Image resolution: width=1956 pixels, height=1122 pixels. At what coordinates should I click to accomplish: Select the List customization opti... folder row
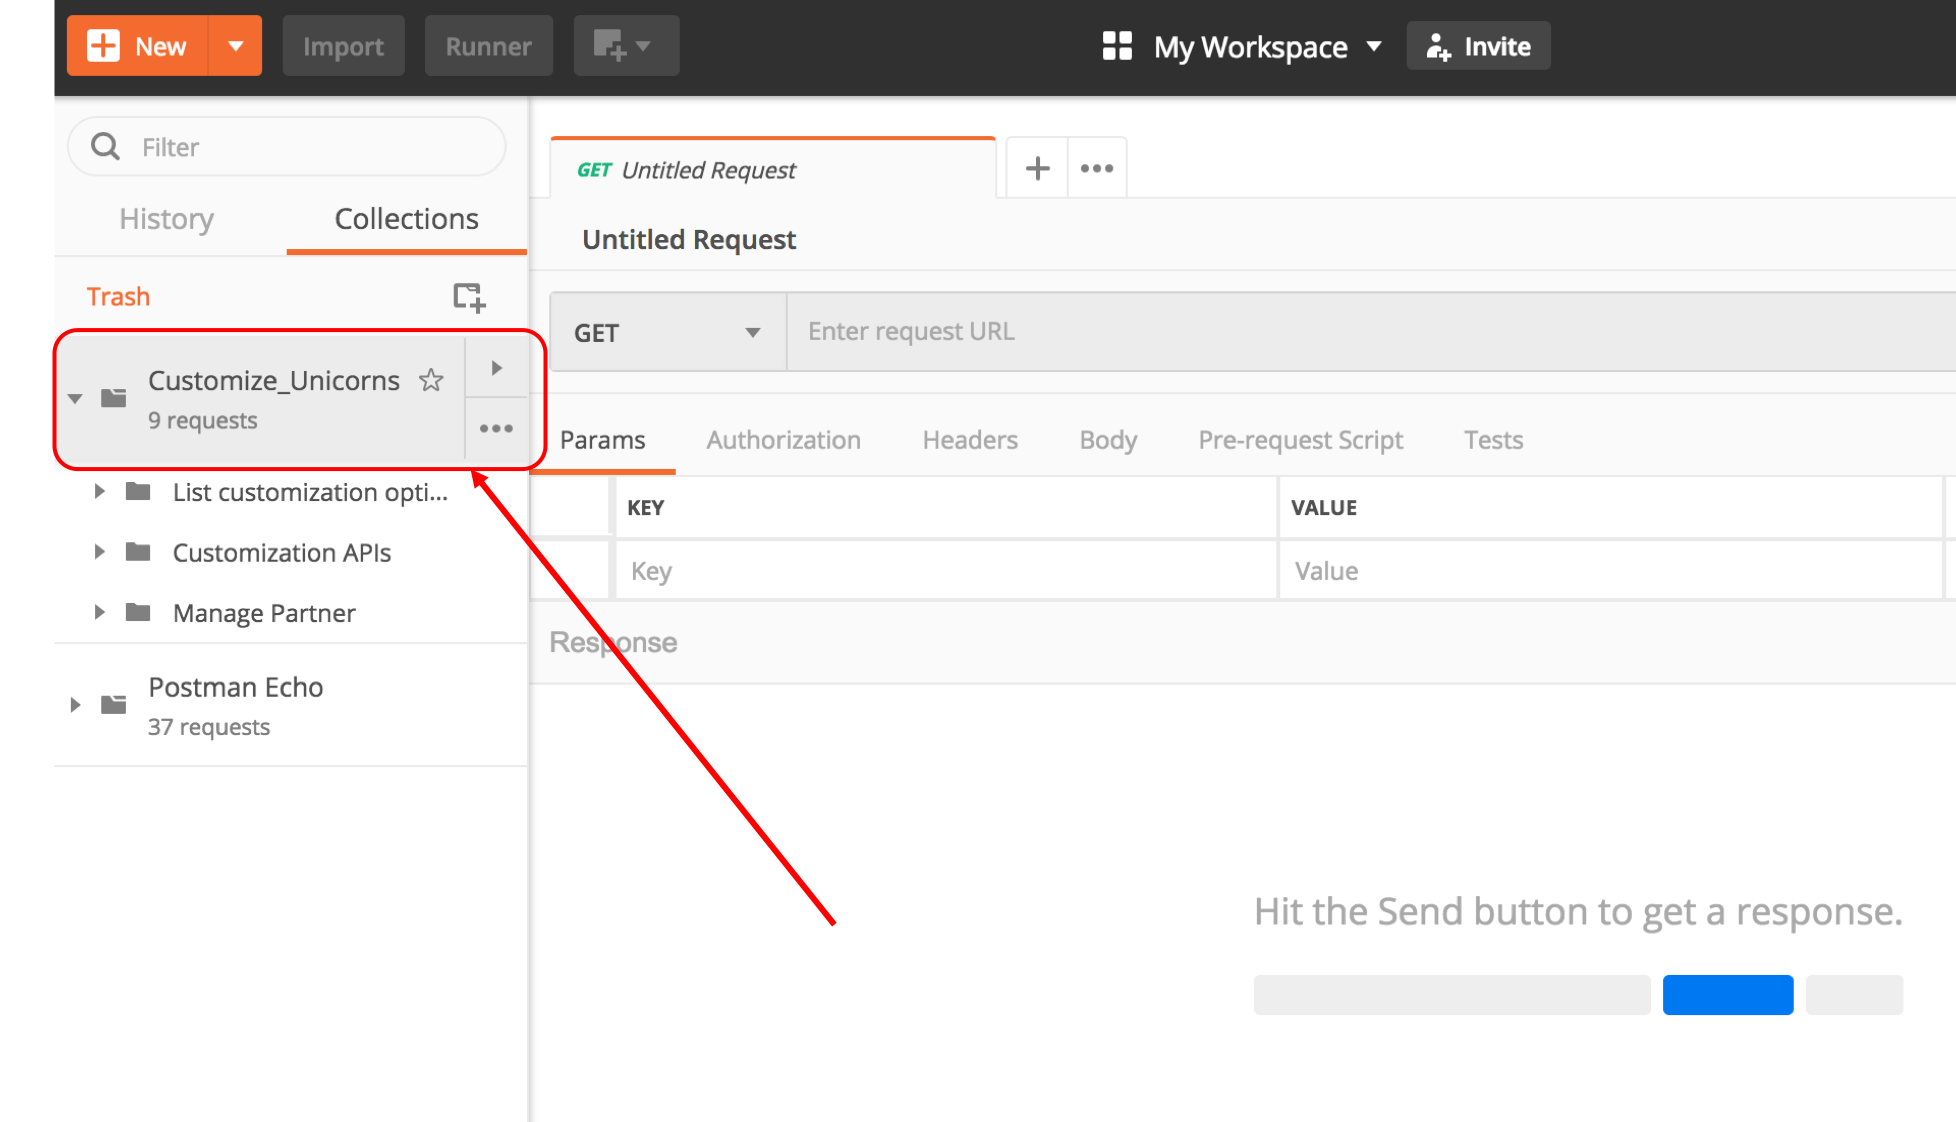point(291,492)
